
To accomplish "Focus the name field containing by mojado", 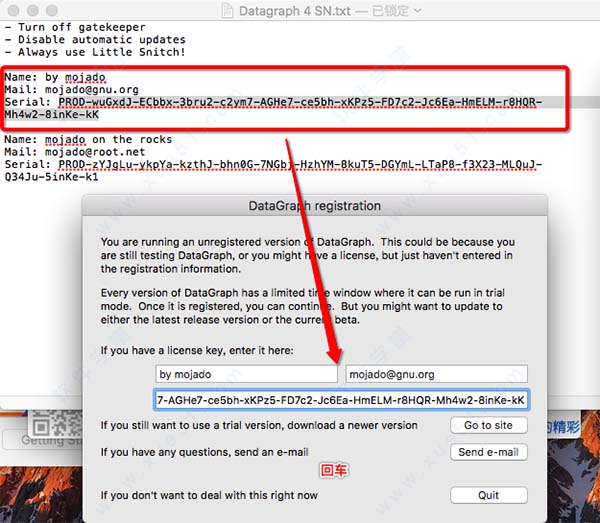I will coord(246,374).
